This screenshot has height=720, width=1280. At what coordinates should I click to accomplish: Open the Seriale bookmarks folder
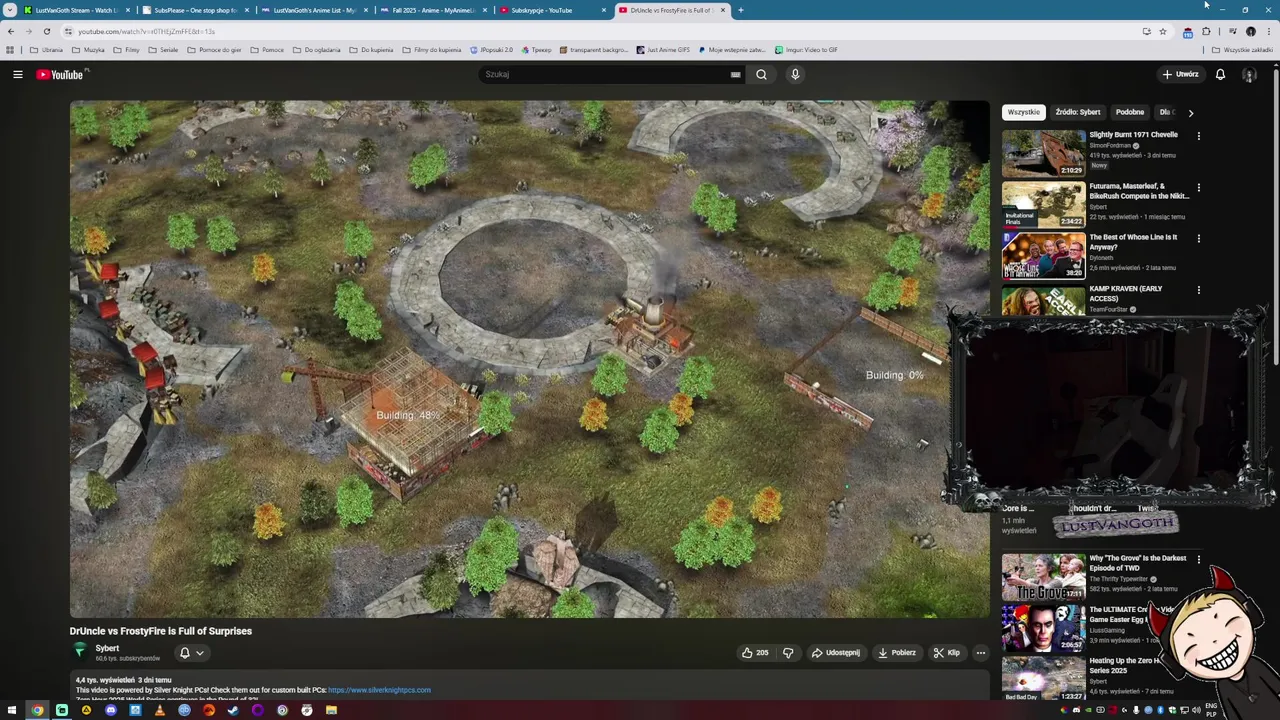click(163, 50)
